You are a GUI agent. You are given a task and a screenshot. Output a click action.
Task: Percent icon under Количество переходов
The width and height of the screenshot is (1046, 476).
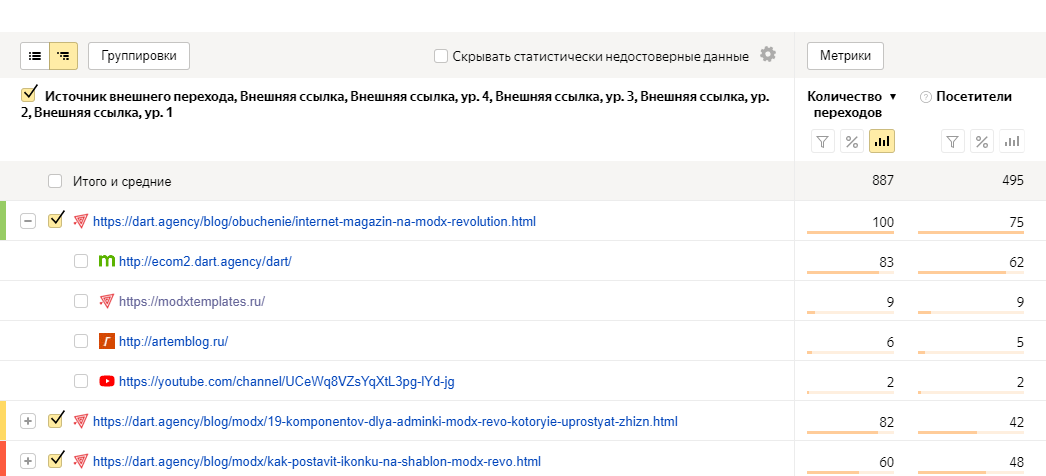pos(852,141)
